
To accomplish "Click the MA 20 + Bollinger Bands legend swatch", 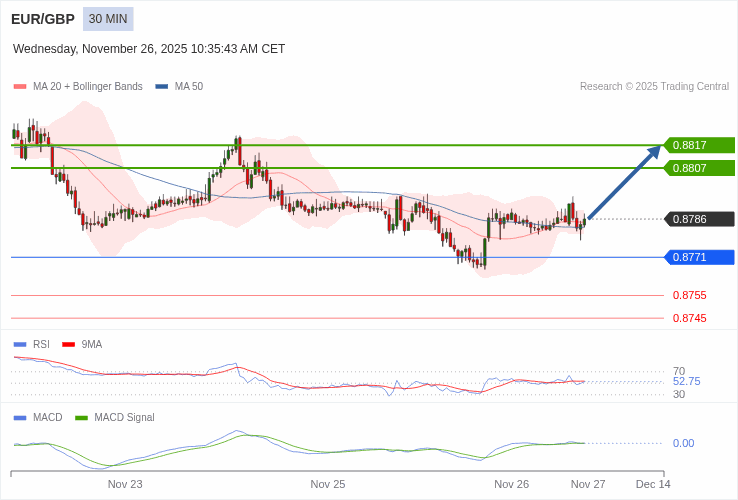I will tap(20, 87).
